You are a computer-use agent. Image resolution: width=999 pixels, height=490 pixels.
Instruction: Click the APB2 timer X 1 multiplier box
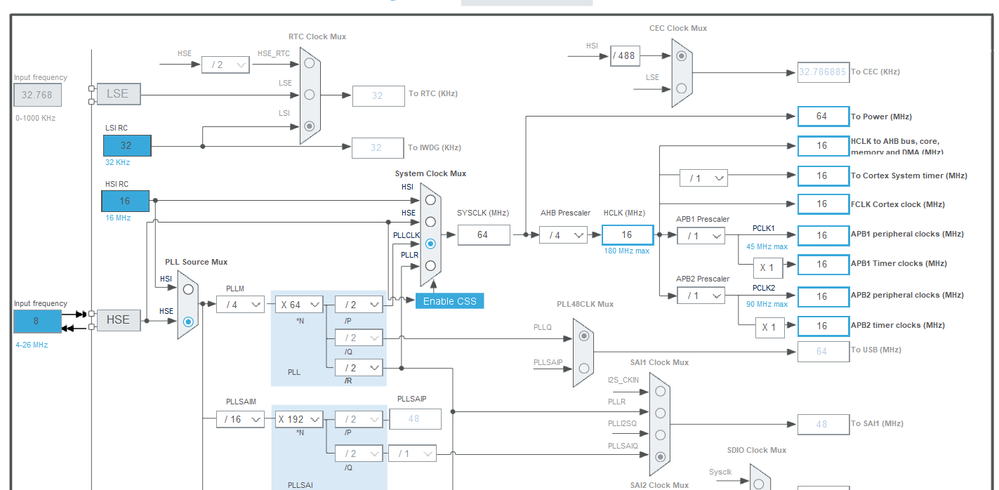[x=770, y=328]
